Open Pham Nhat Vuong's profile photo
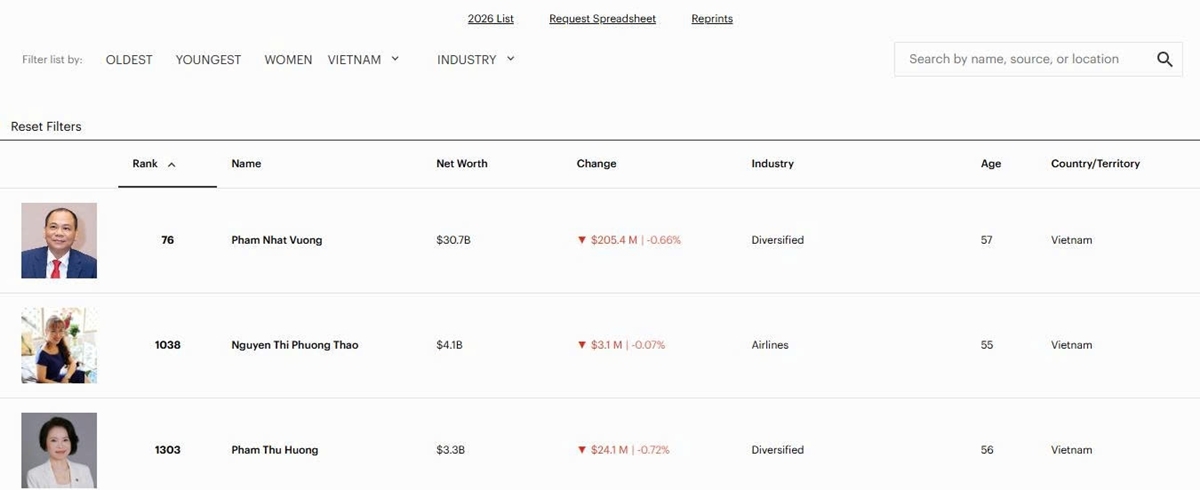The width and height of the screenshot is (1200, 490). (x=59, y=241)
